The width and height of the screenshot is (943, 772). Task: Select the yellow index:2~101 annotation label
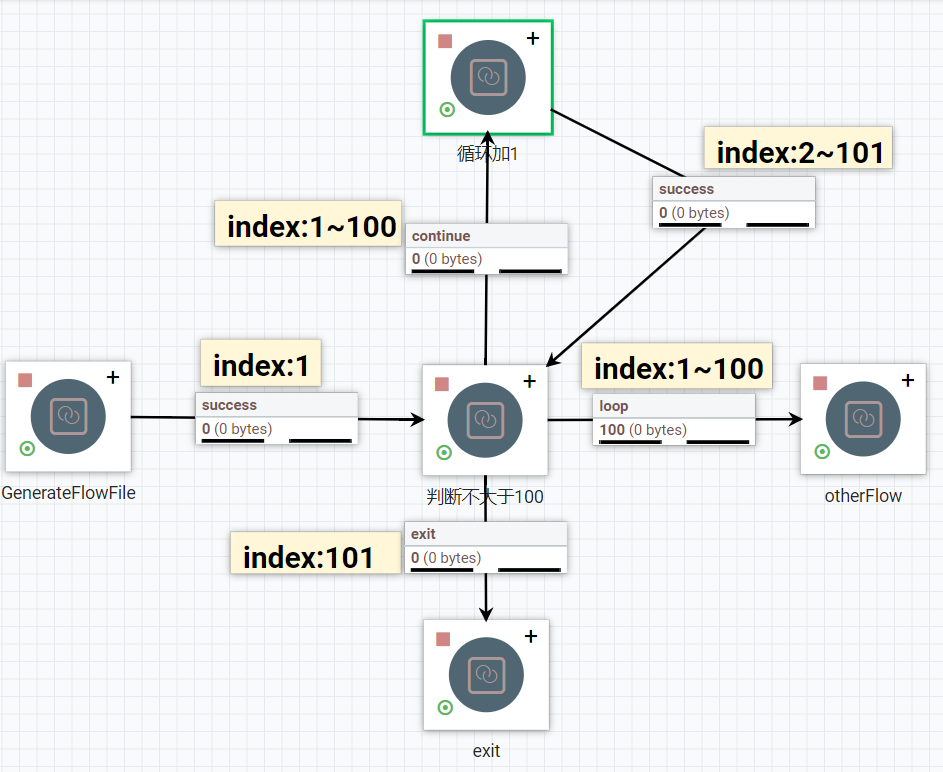pos(799,152)
